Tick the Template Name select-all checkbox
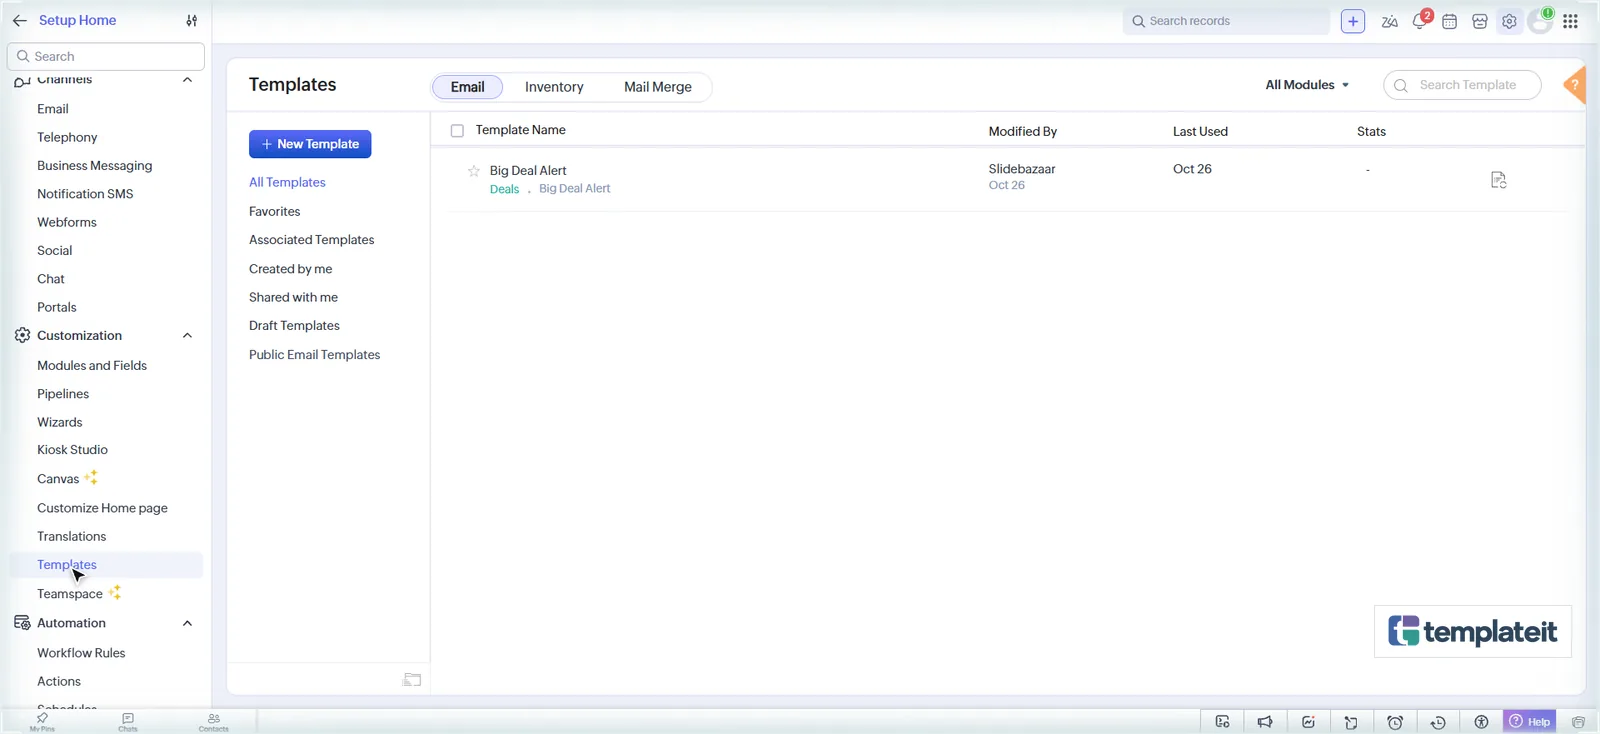 click(457, 131)
